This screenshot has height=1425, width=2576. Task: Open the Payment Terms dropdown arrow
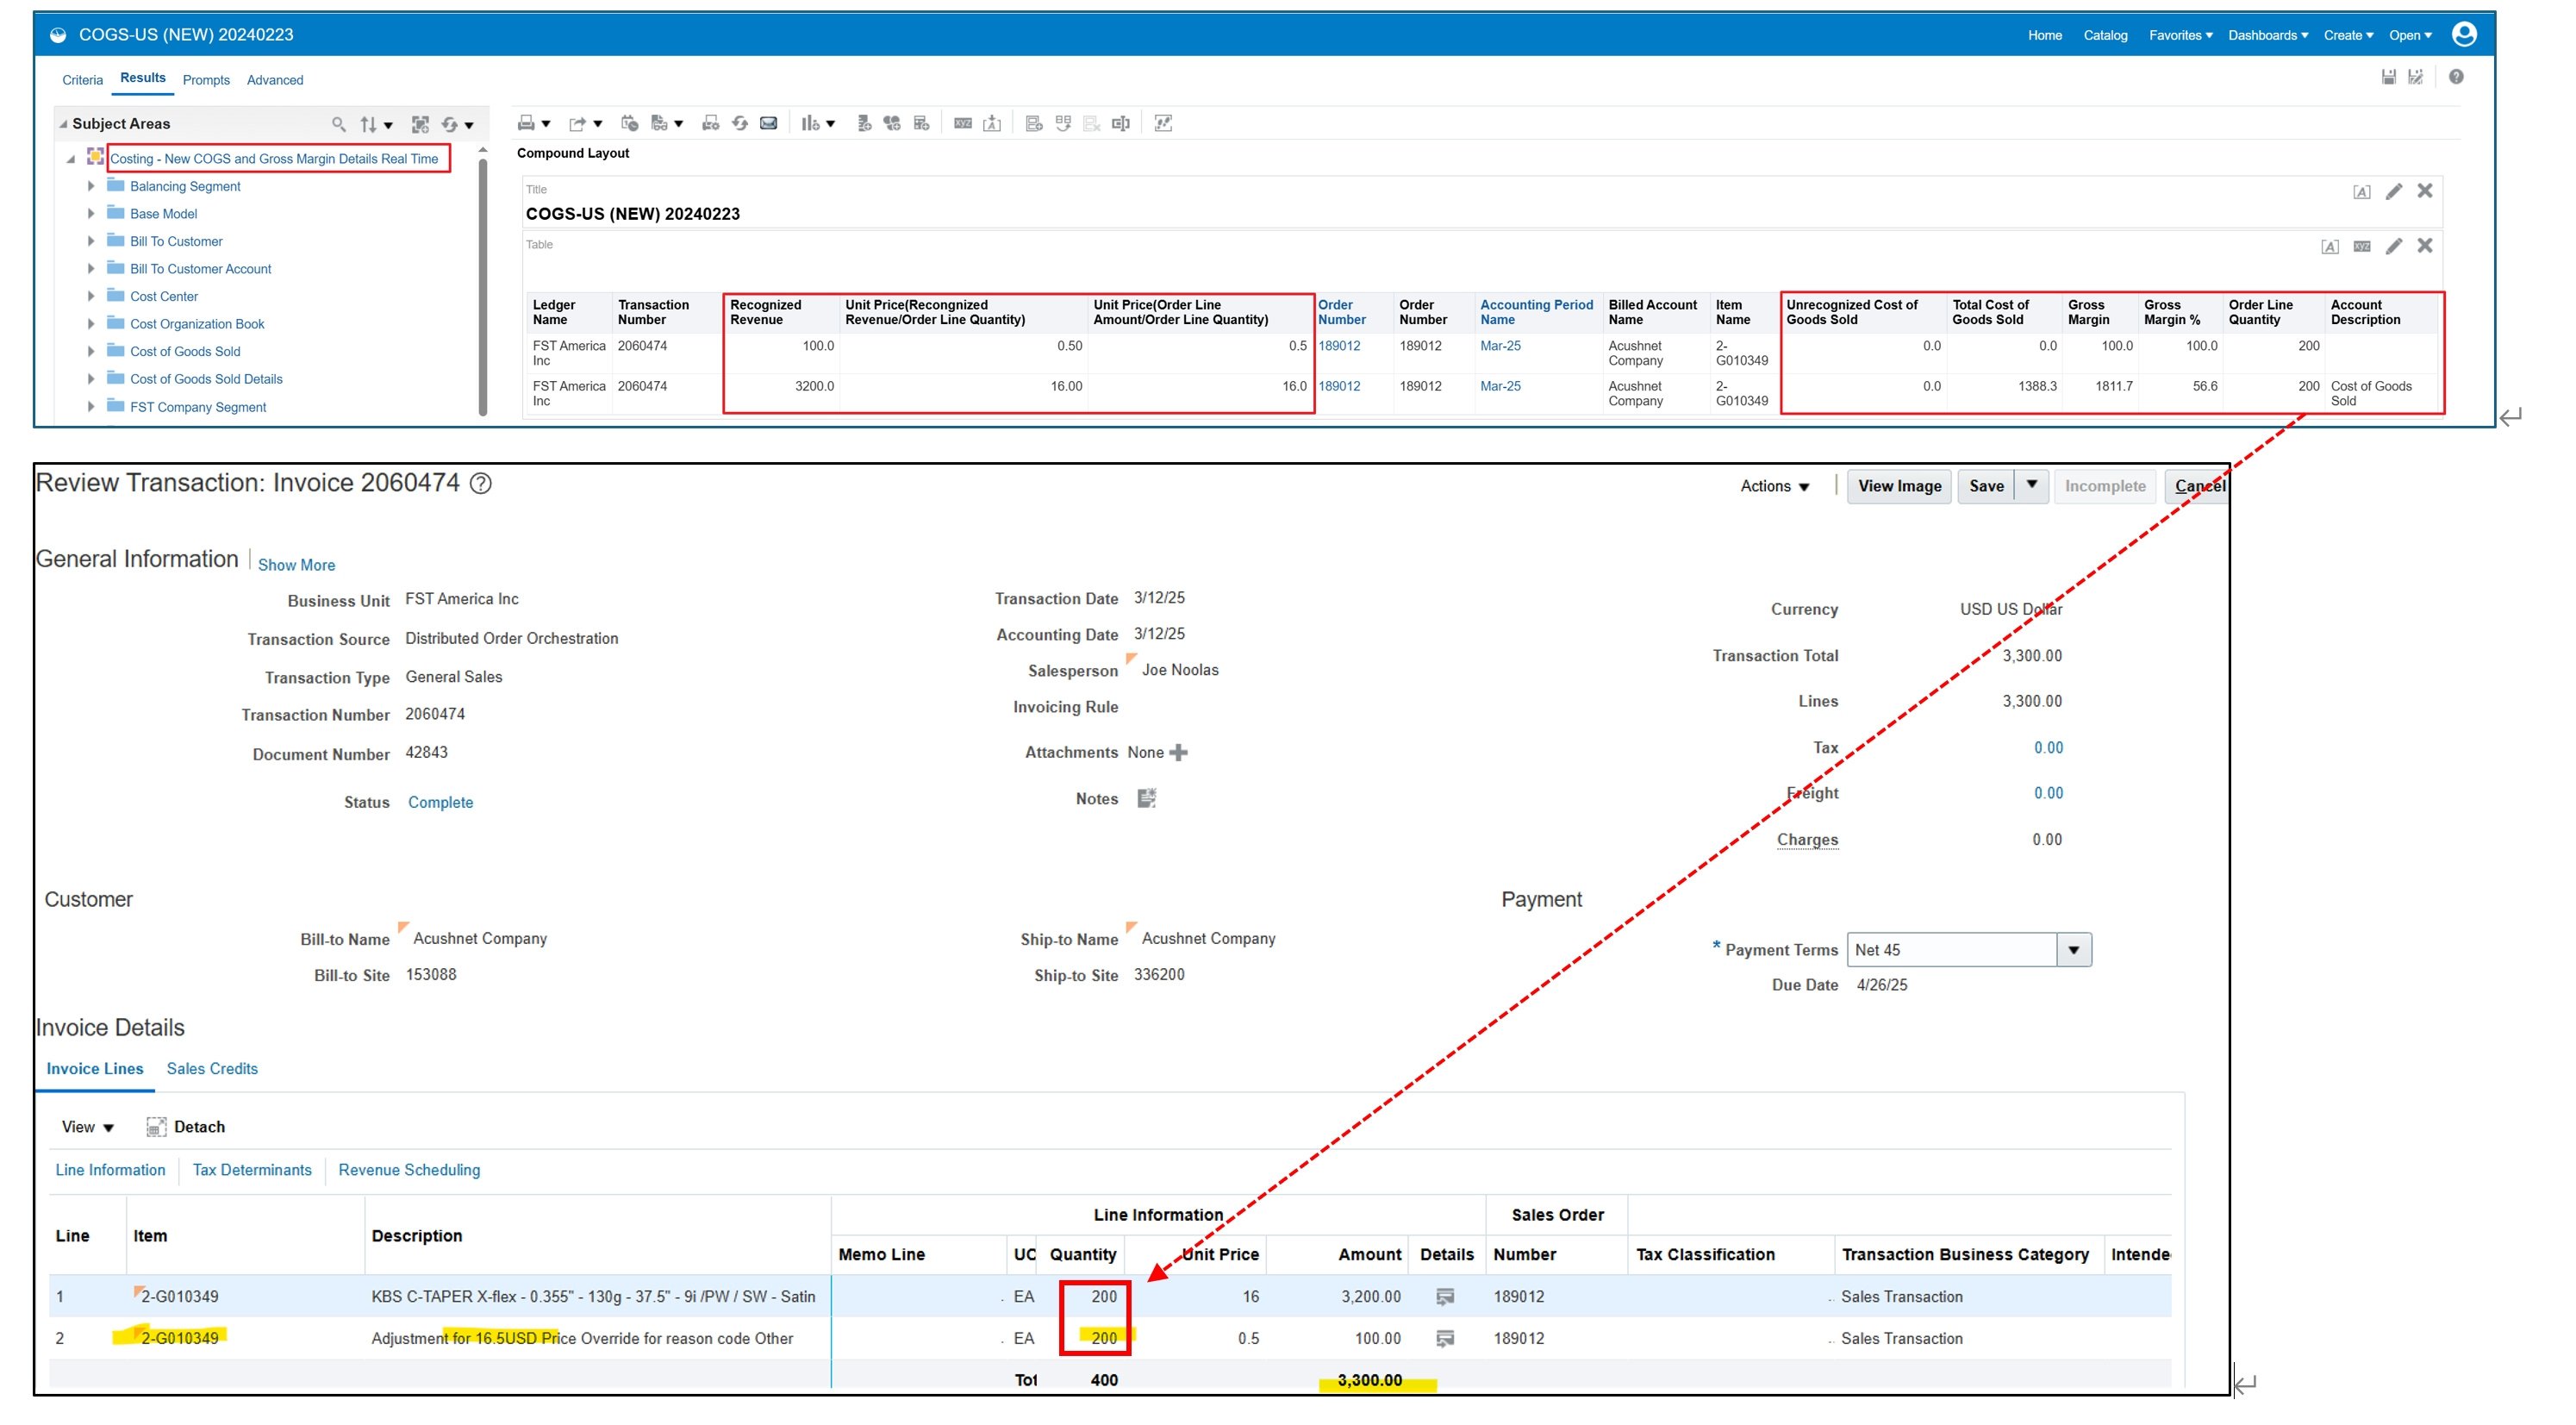2073,949
